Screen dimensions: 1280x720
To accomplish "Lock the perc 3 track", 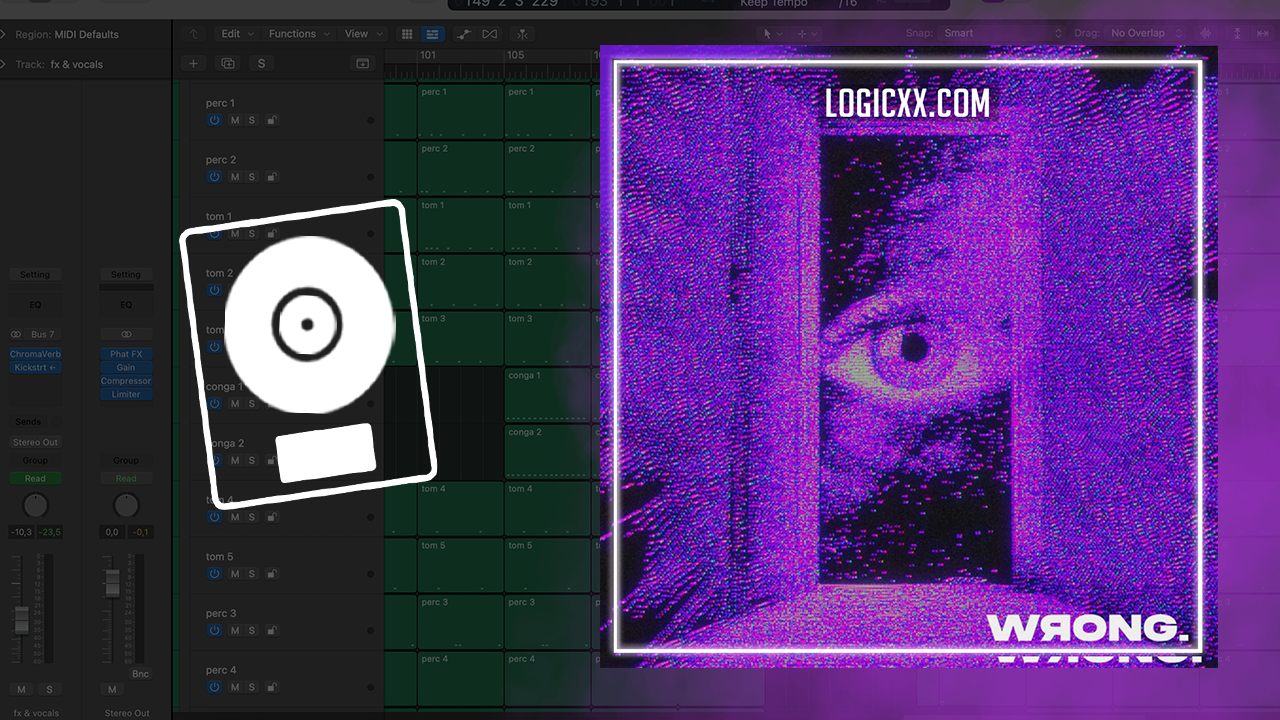I will pos(271,631).
